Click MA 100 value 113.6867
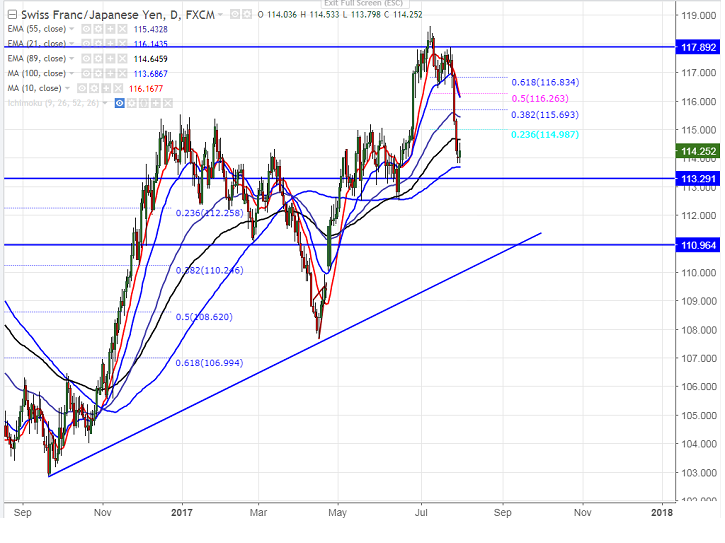Screen dimensions: 725x543 151,74
